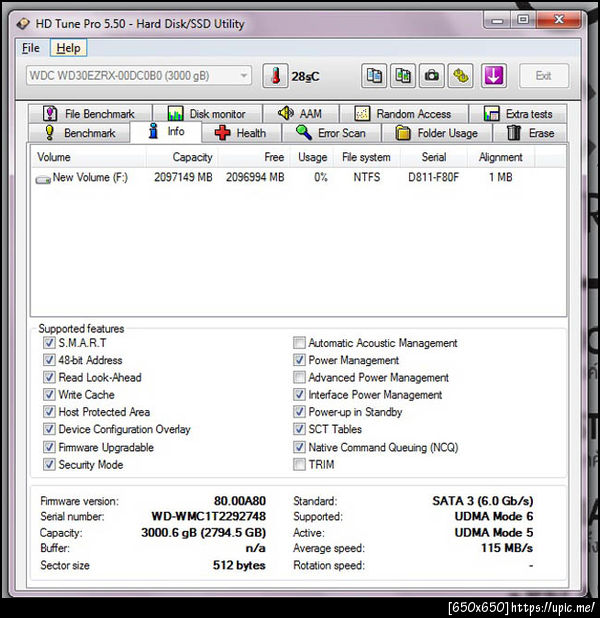Toggle Device Configuration Overlay checkbox
The height and width of the screenshot is (618, 600).
tap(49, 429)
